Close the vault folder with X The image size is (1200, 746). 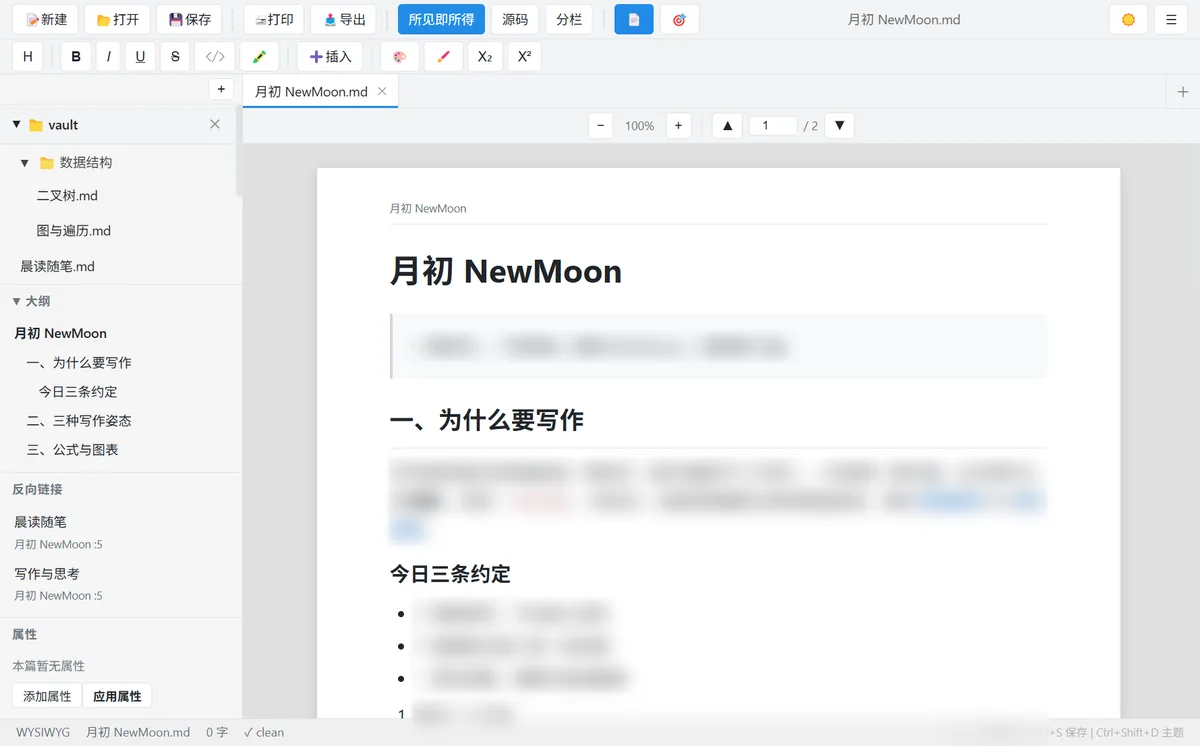click(215, 124)
